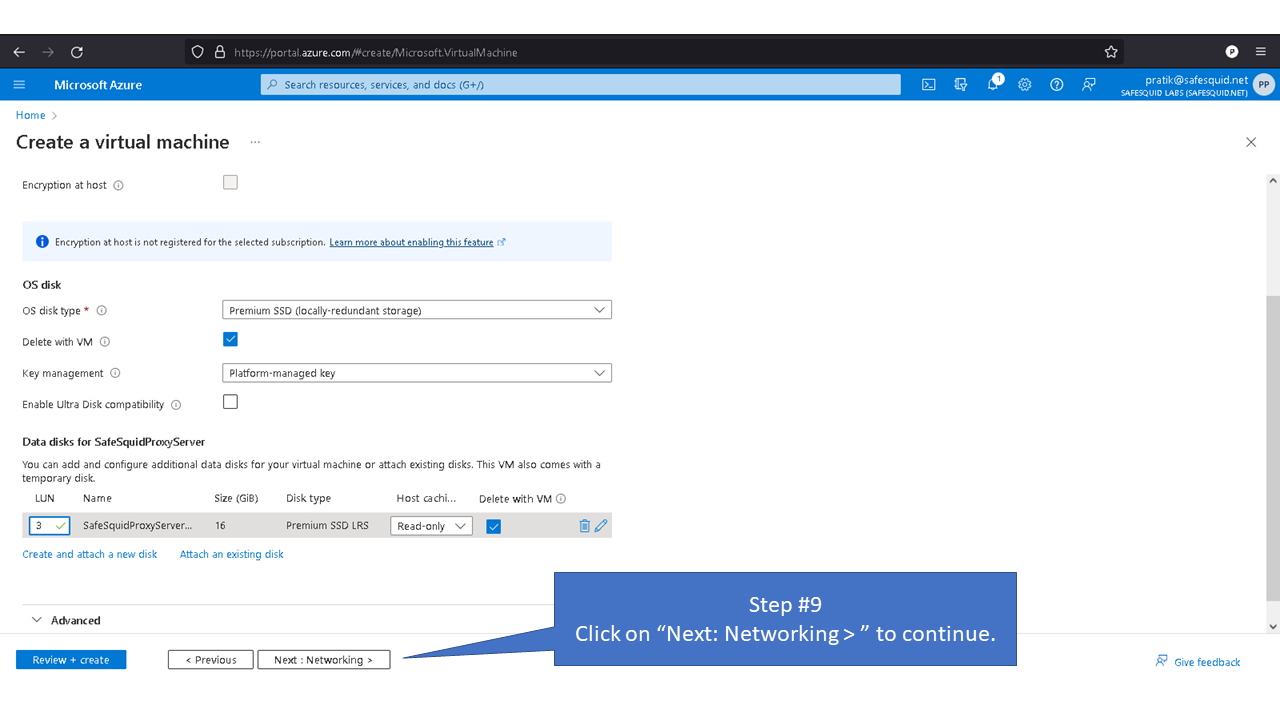Click the scrollbar up arrow
Viewport: 1280px width, 720px height.
tap(1273, 181)
